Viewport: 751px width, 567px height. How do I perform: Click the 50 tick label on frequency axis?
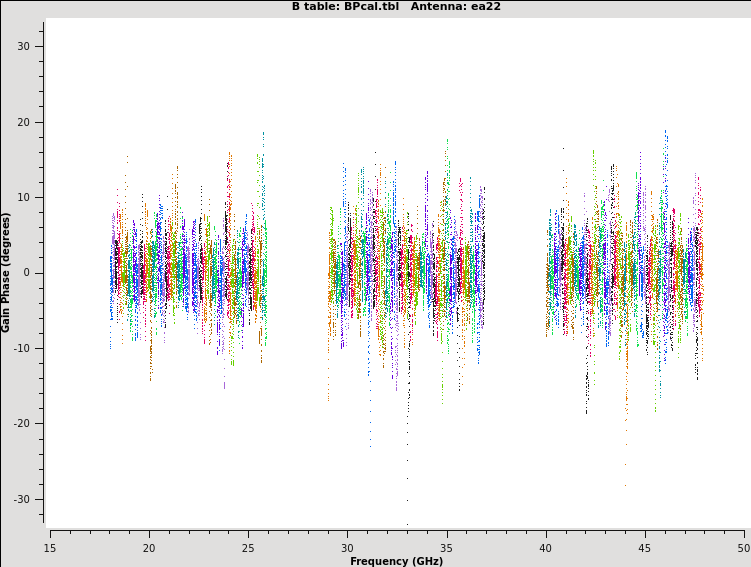tap(743, 547)
